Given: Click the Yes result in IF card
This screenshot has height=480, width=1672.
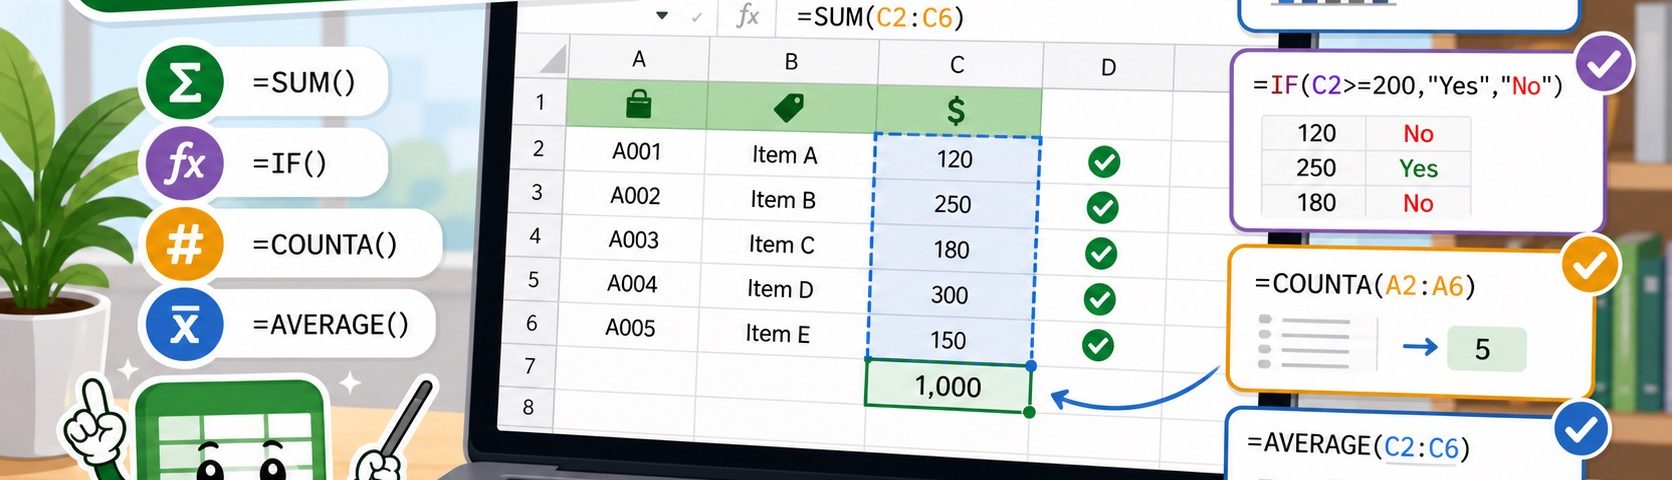Looking at the screenshot, I should tap(1418, 169).
